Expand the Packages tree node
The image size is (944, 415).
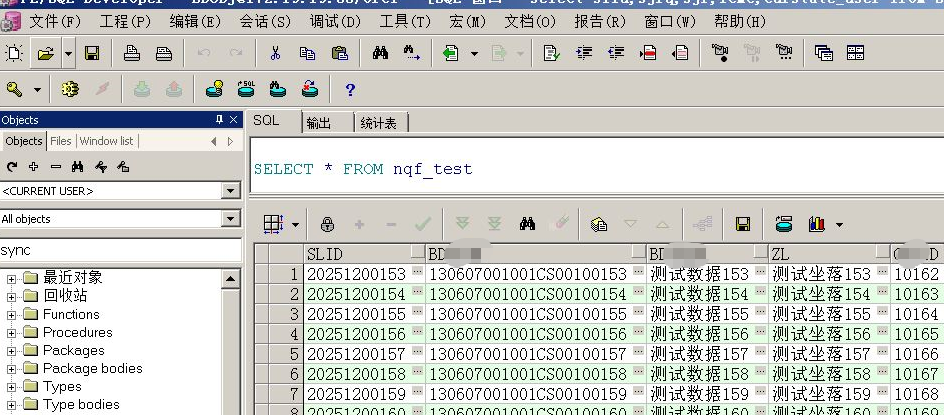pyautogui.click(x=11, y=351)
